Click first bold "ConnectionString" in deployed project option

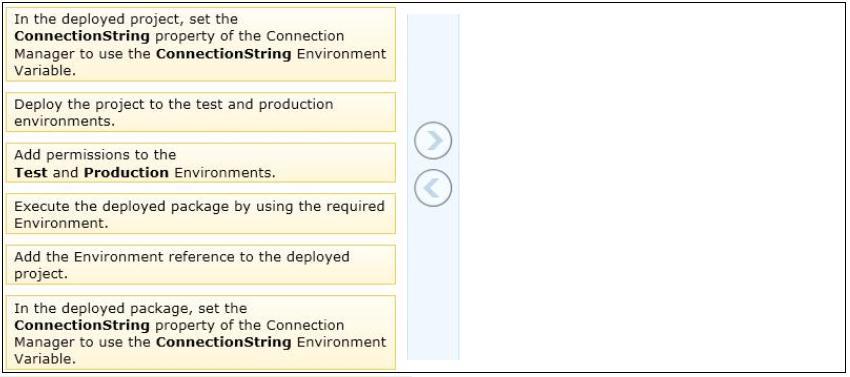[82, 36]
